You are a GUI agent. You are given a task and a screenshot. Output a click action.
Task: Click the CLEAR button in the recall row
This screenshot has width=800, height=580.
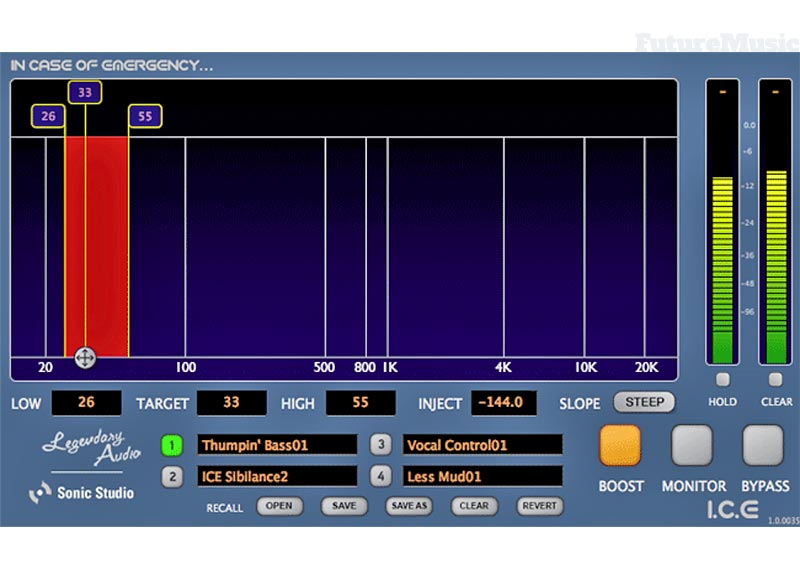click(474, 506)
